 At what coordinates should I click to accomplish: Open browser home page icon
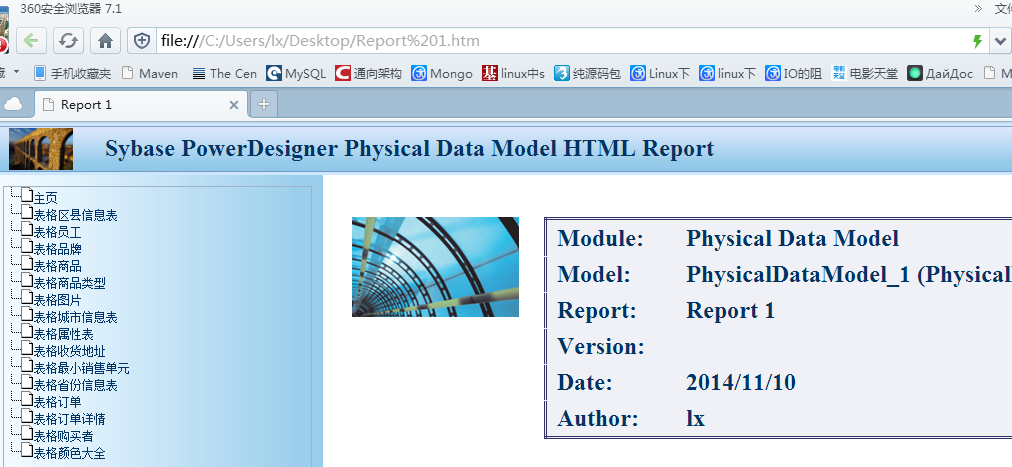click(105, 41)
